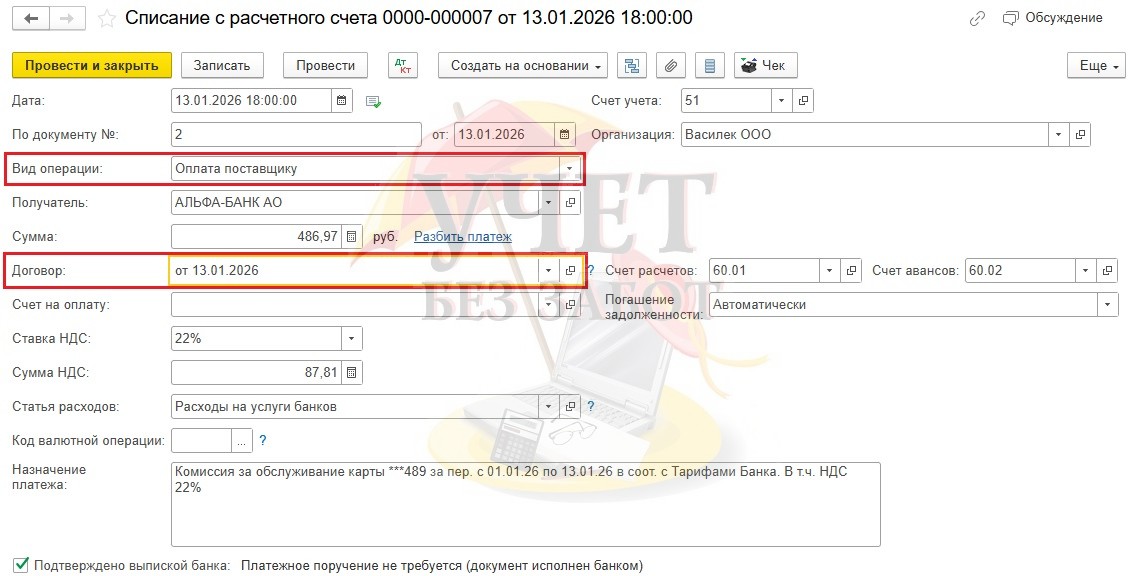This screenshot has width=1130, height=576.
Task: Expand the Ставка НДС dropdown
Action: pos(351,339)
